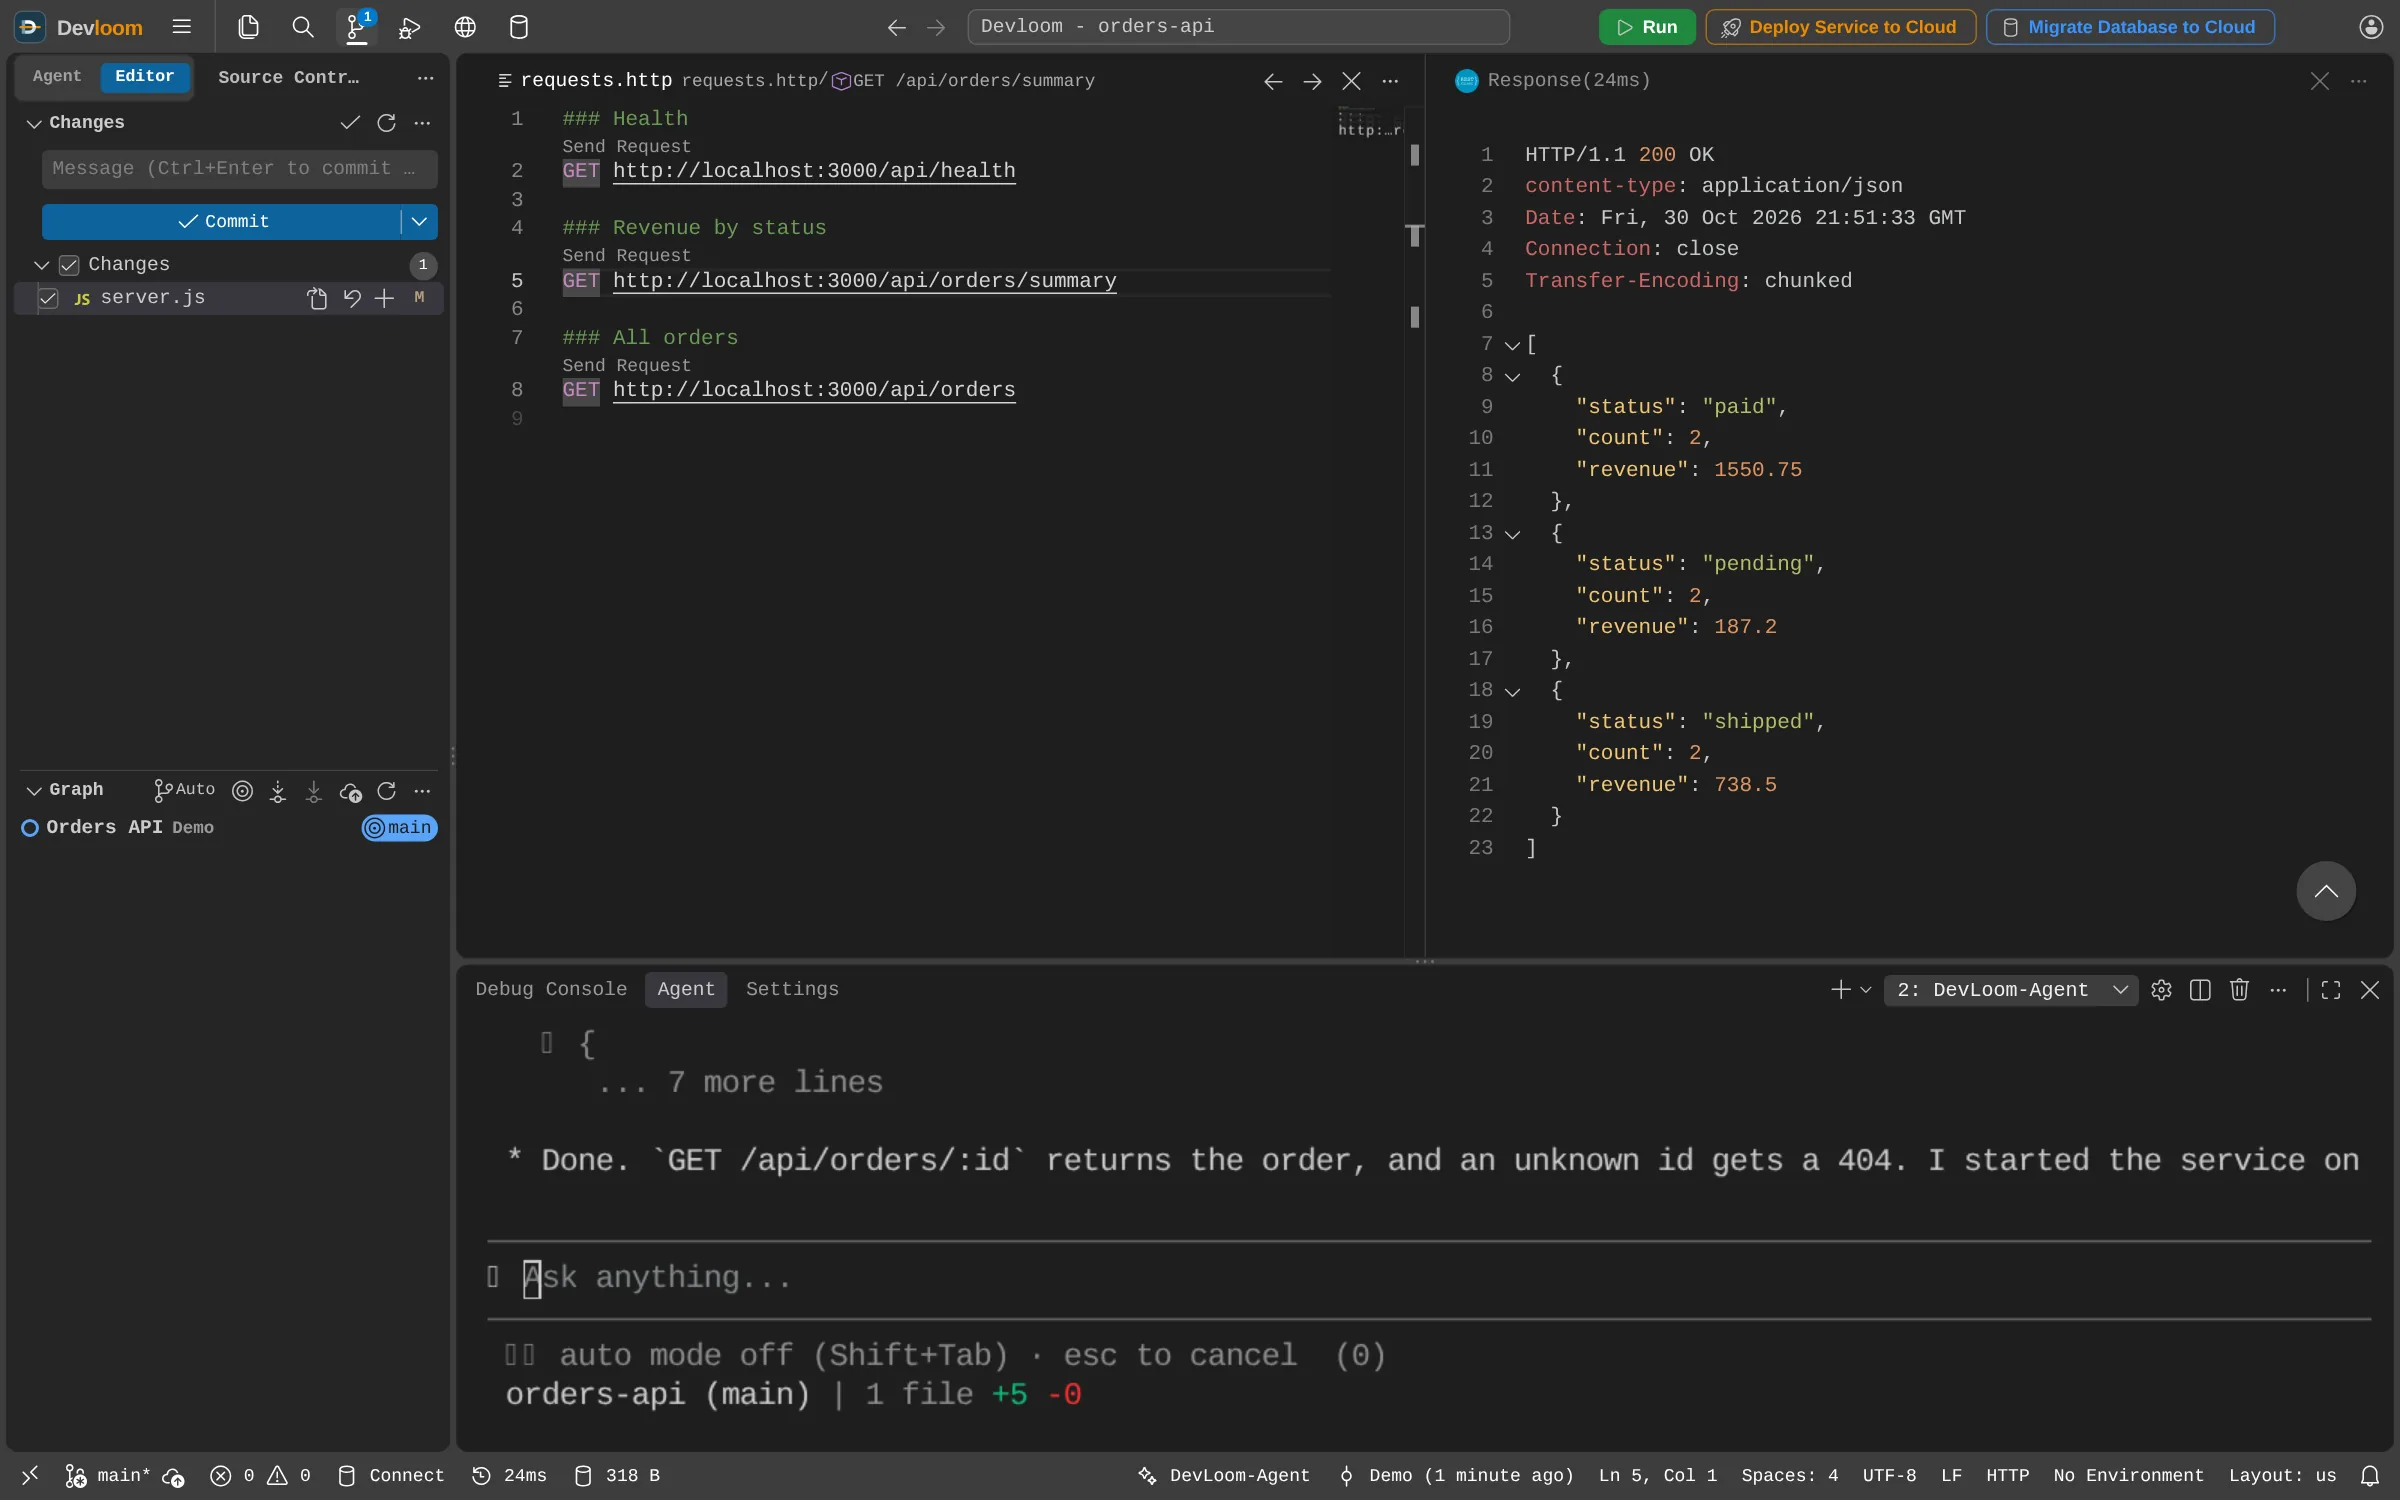Stage server.js with the plus icon

point(384,298)
